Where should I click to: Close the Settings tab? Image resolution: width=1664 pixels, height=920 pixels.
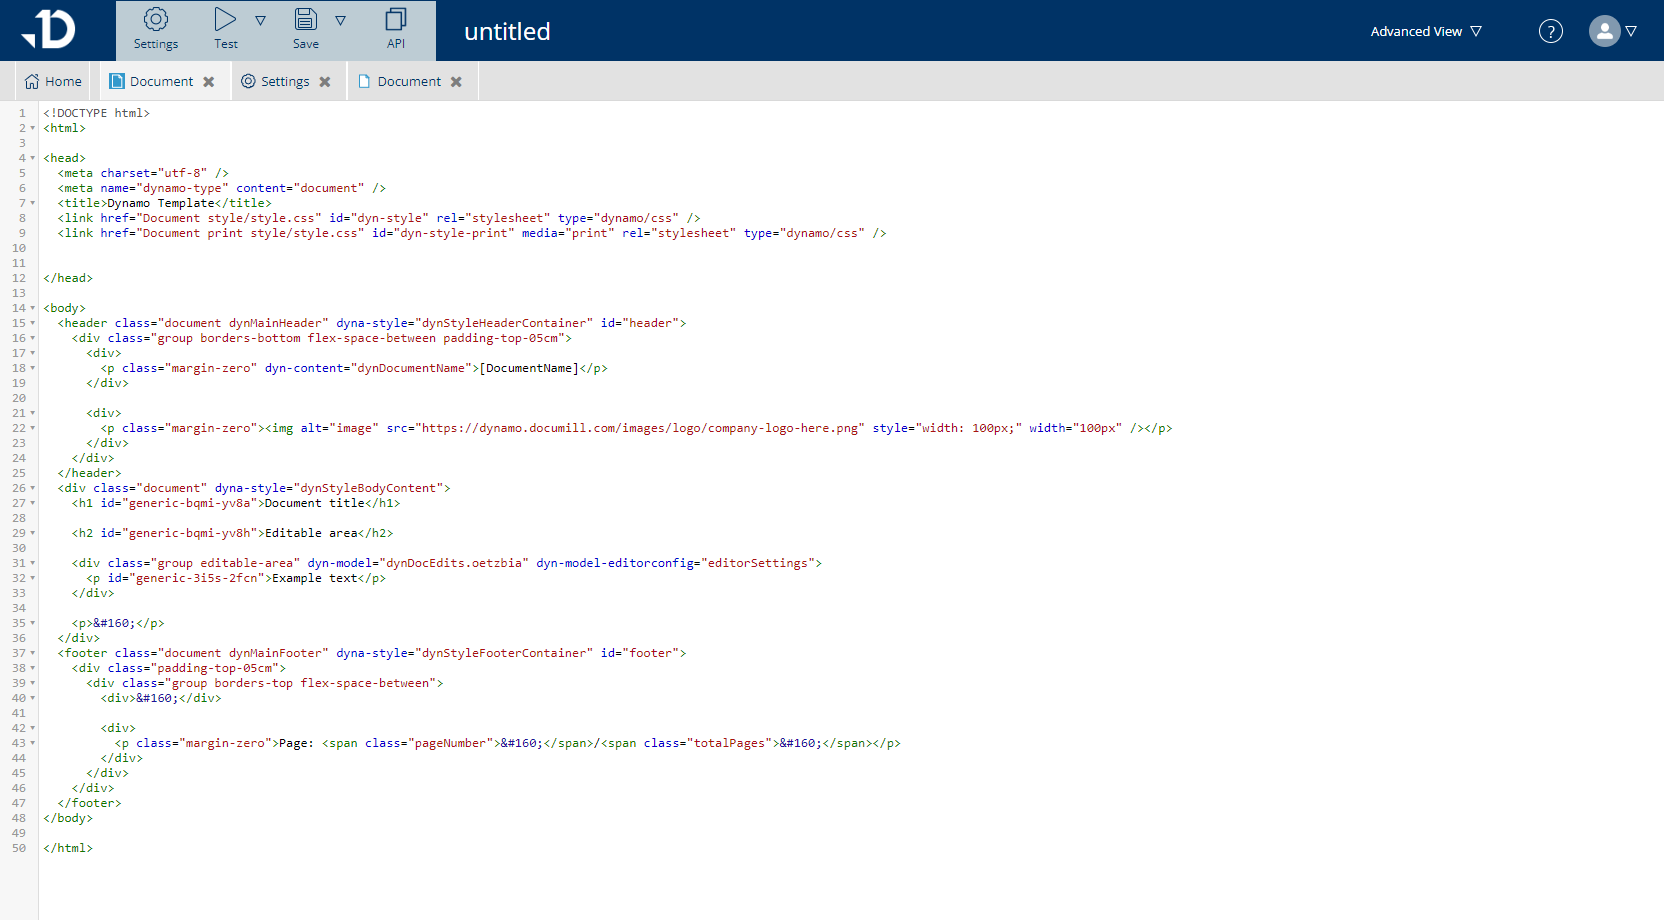pos(325,81)
